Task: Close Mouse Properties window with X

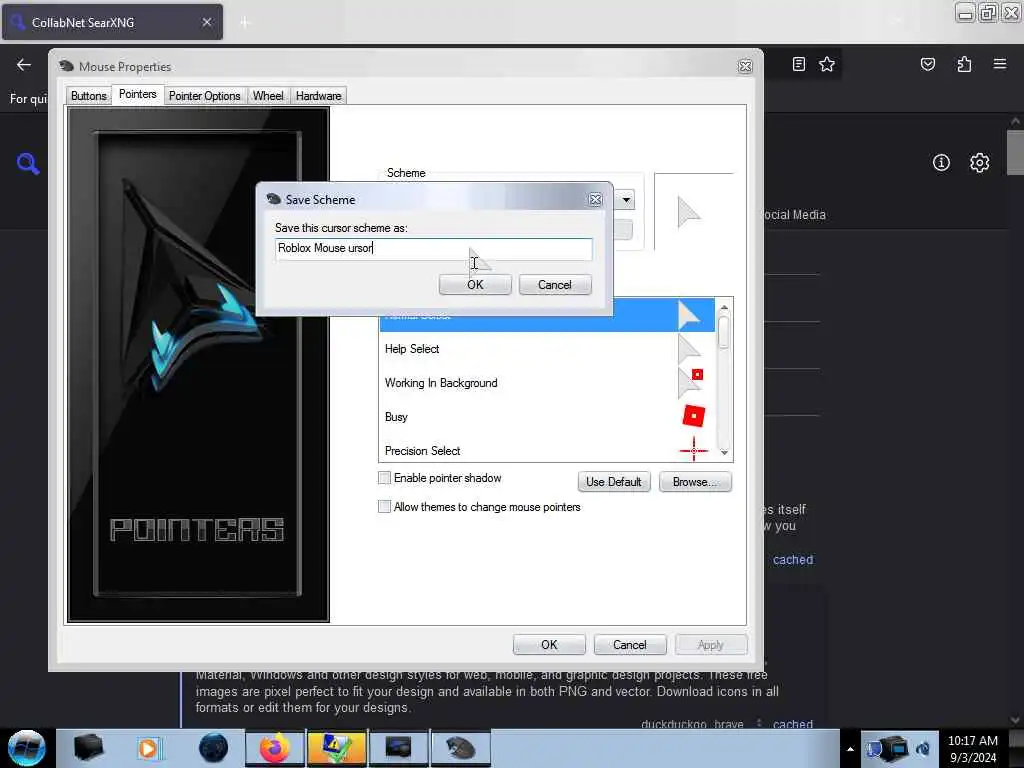Action: coord(744,66)
